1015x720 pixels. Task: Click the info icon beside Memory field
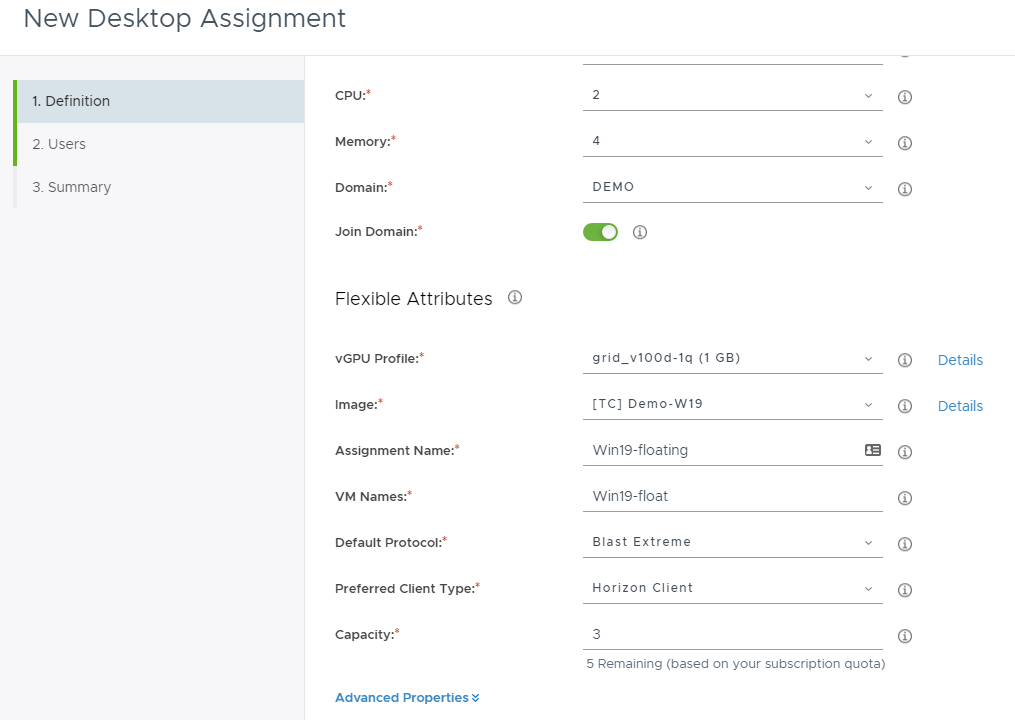click(905, 143)
